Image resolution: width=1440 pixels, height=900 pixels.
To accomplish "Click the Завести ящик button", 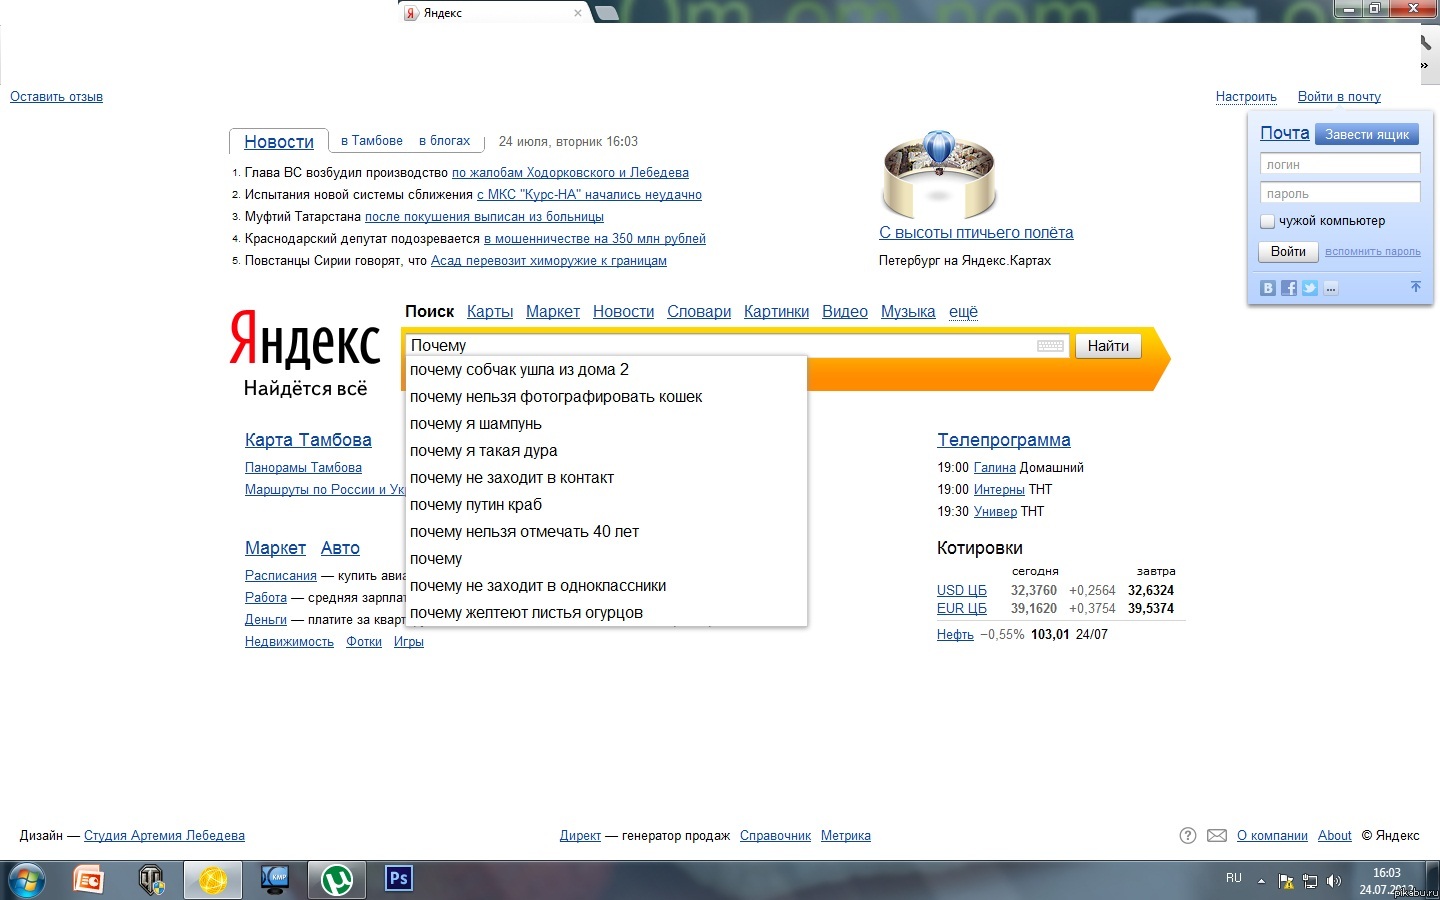I will 1367,134.
